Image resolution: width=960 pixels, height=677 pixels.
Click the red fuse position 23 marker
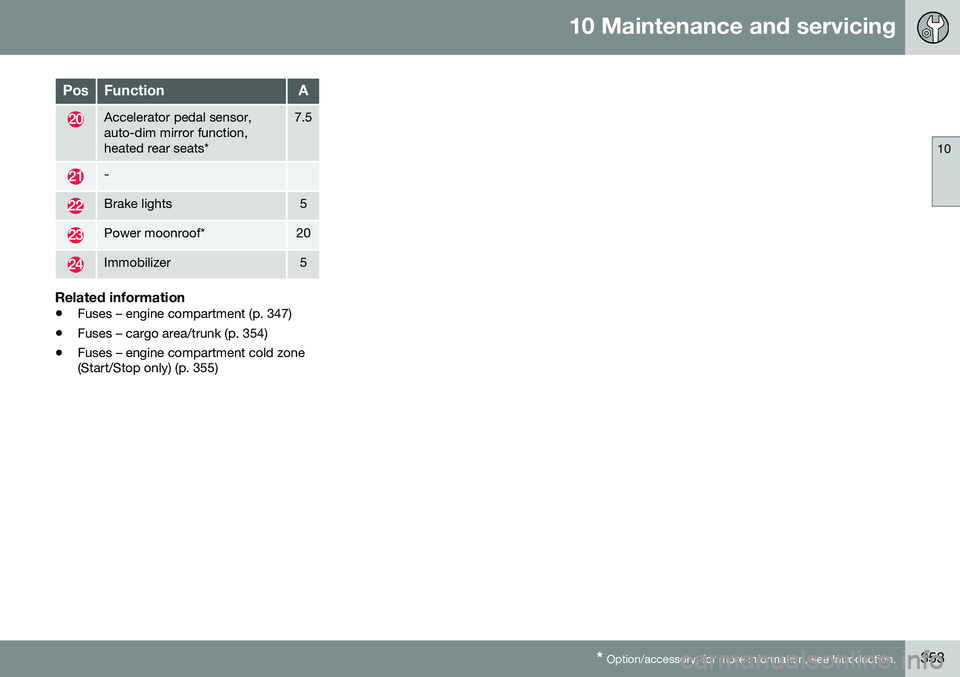[75, 235]
